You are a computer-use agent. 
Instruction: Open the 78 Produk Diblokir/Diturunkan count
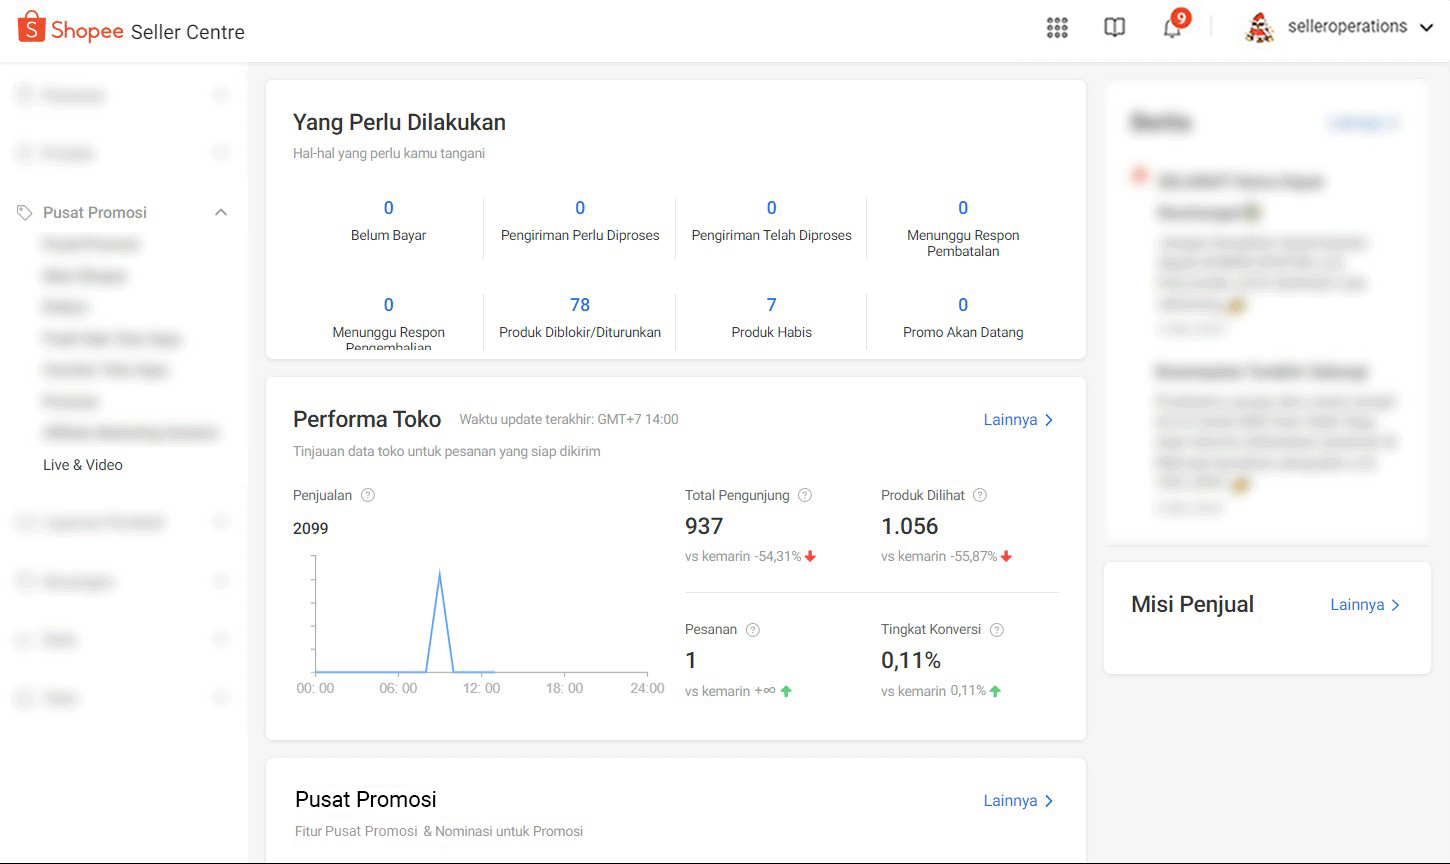click(580, 305)
